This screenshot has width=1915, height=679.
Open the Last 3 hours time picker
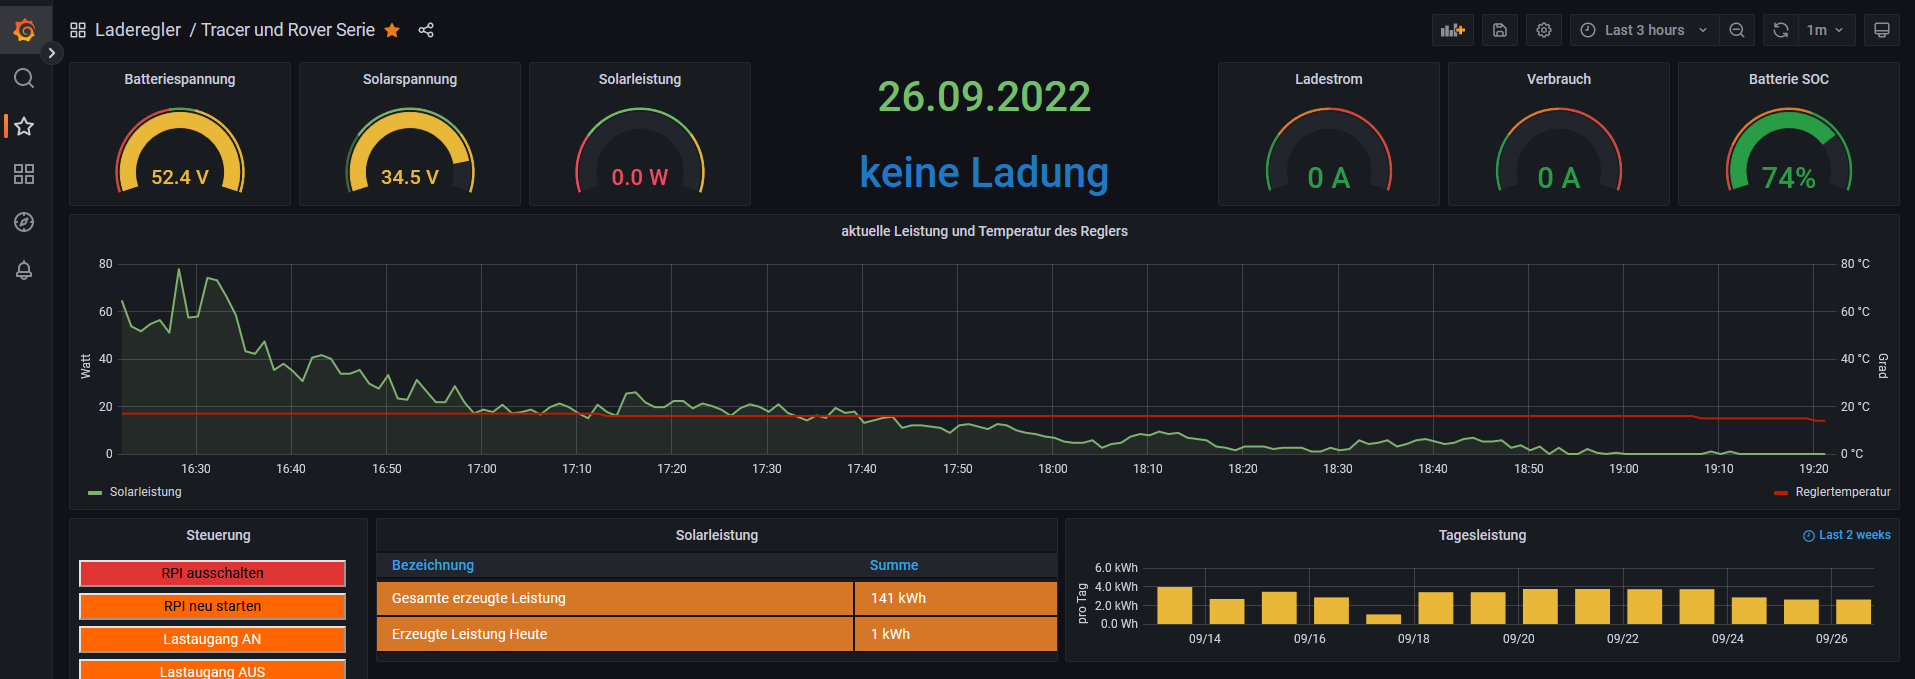[1644, 30]
